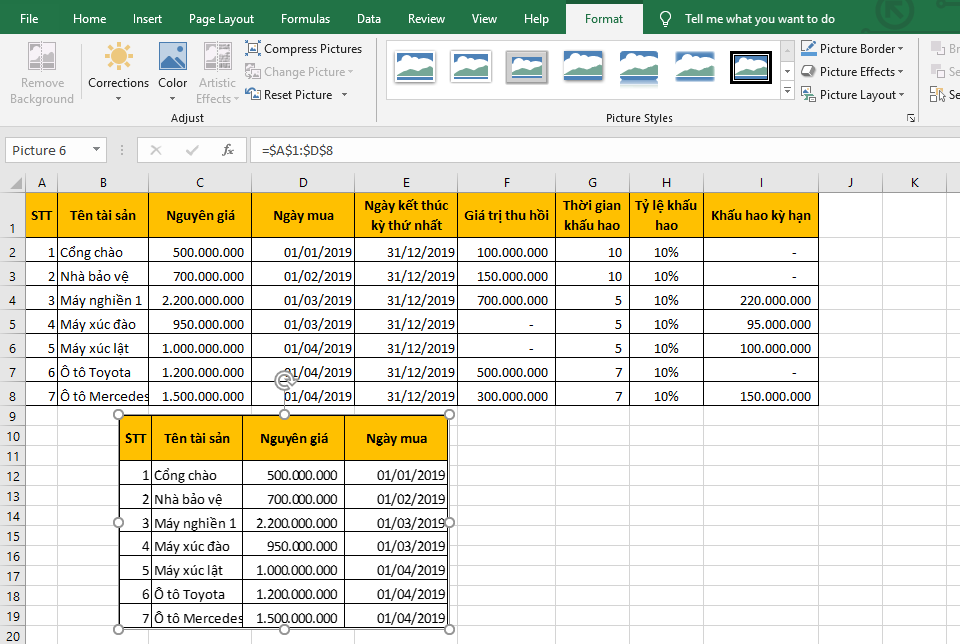Click the lightbulb Tell Me icon
Viewport: 960px width, 644px height.
tap(665, 19)
